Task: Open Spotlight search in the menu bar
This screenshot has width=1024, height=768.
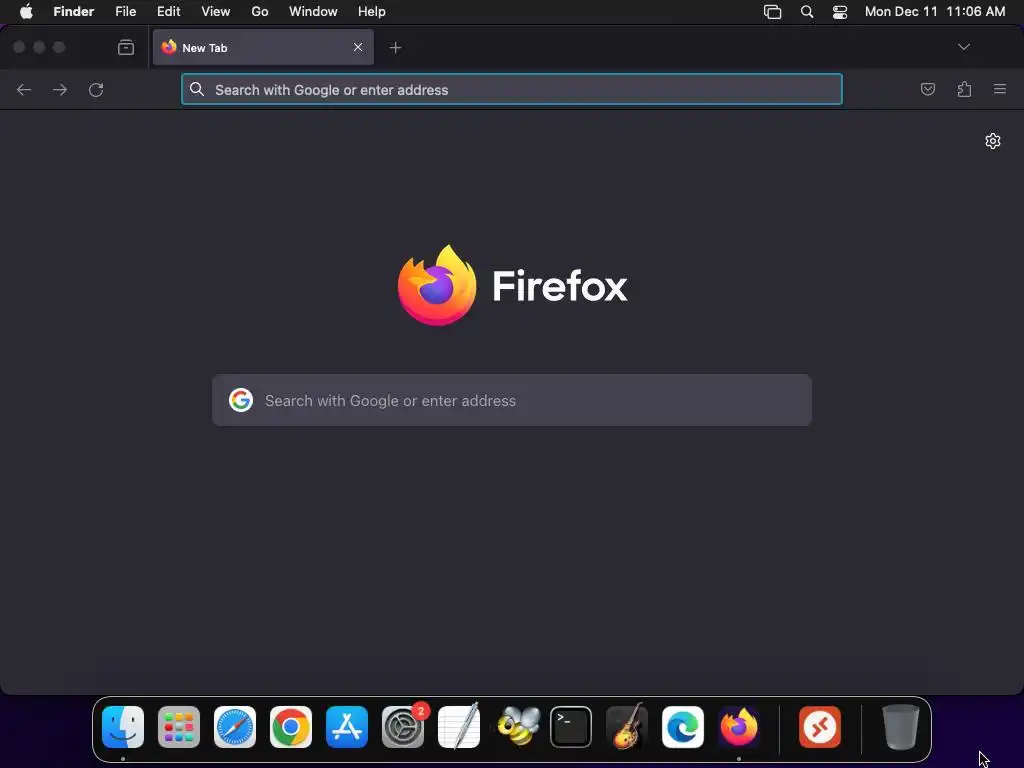Action: point(807,12)
